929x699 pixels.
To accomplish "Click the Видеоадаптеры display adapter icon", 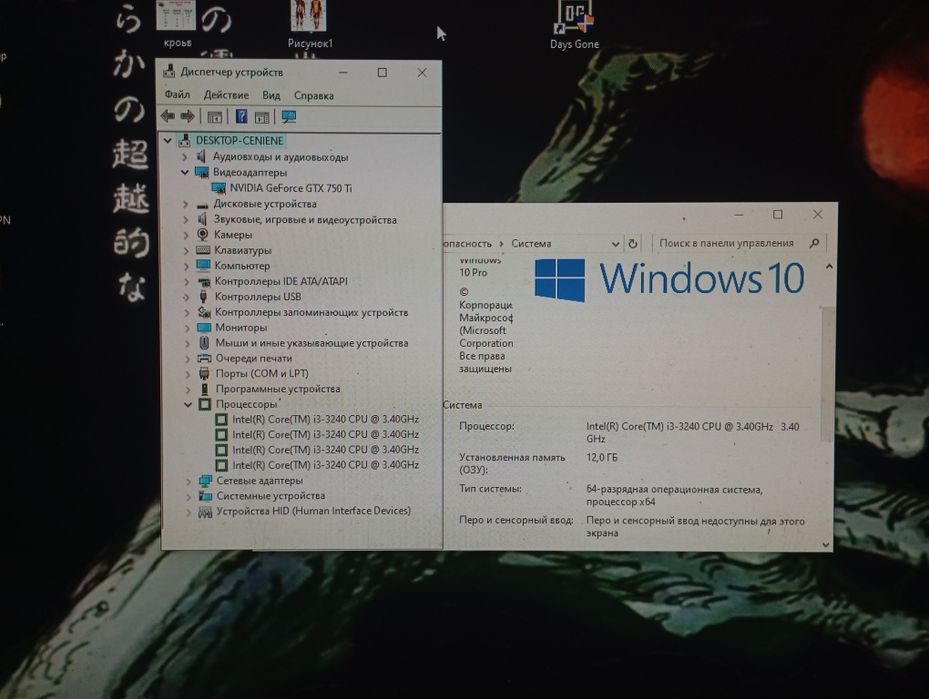I will (202, 172).
